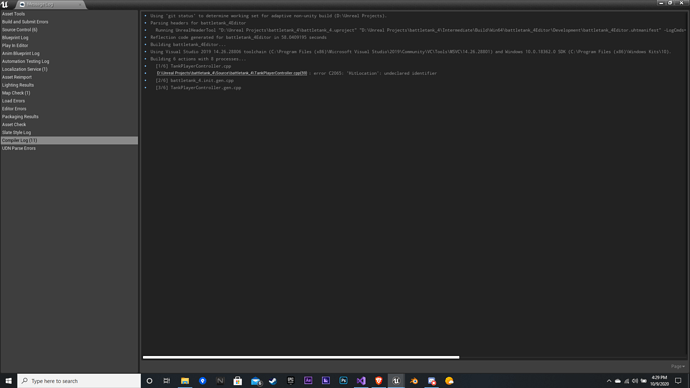This screenshot has height=388, width=690.
Task: Launch Steam from the taskbar
Action: point(273,381)
